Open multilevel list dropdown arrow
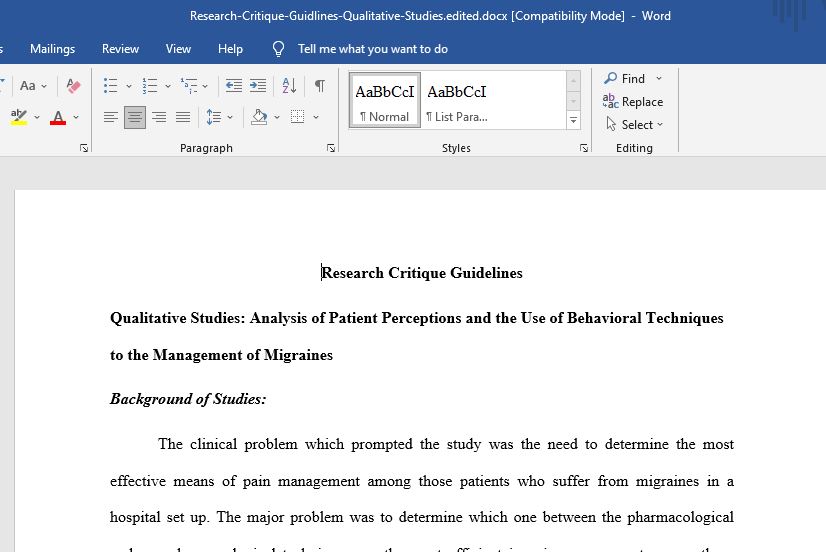The width and height of the screenshot is (826, 552). click(x=205, y=85)
